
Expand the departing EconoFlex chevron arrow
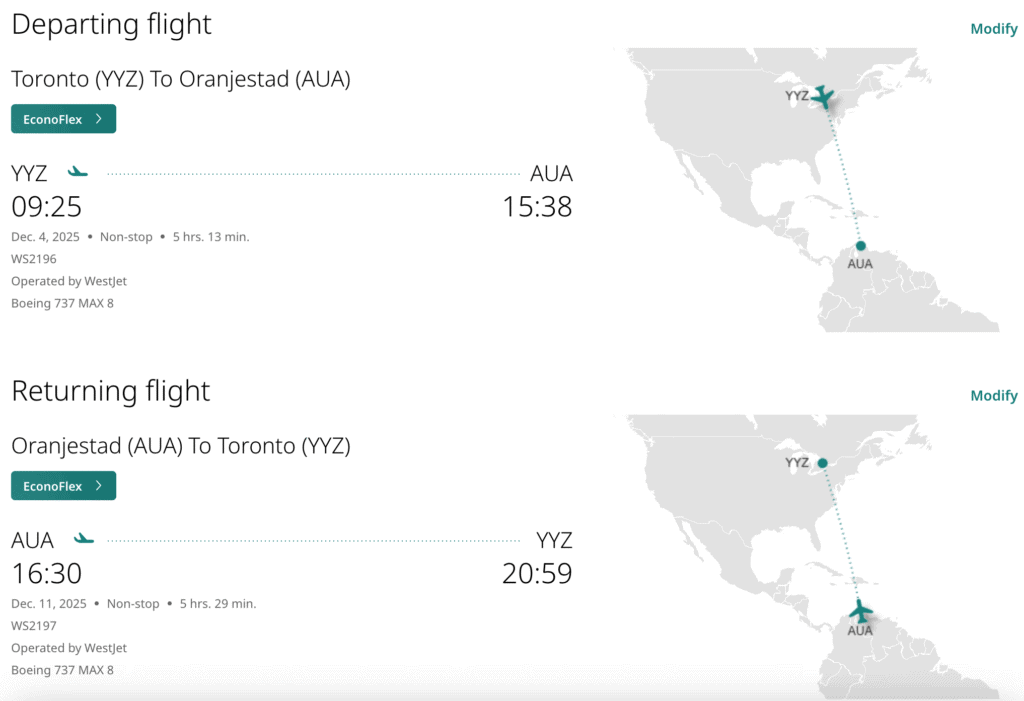coord(98,119)
